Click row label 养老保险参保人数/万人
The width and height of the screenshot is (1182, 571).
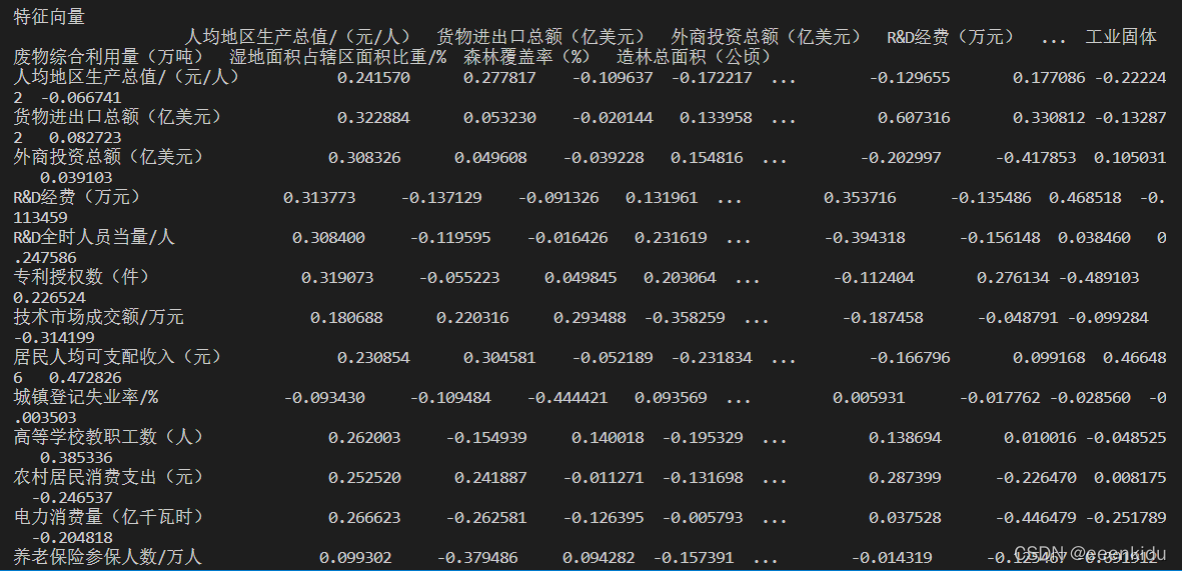click(x=108, y=557)
